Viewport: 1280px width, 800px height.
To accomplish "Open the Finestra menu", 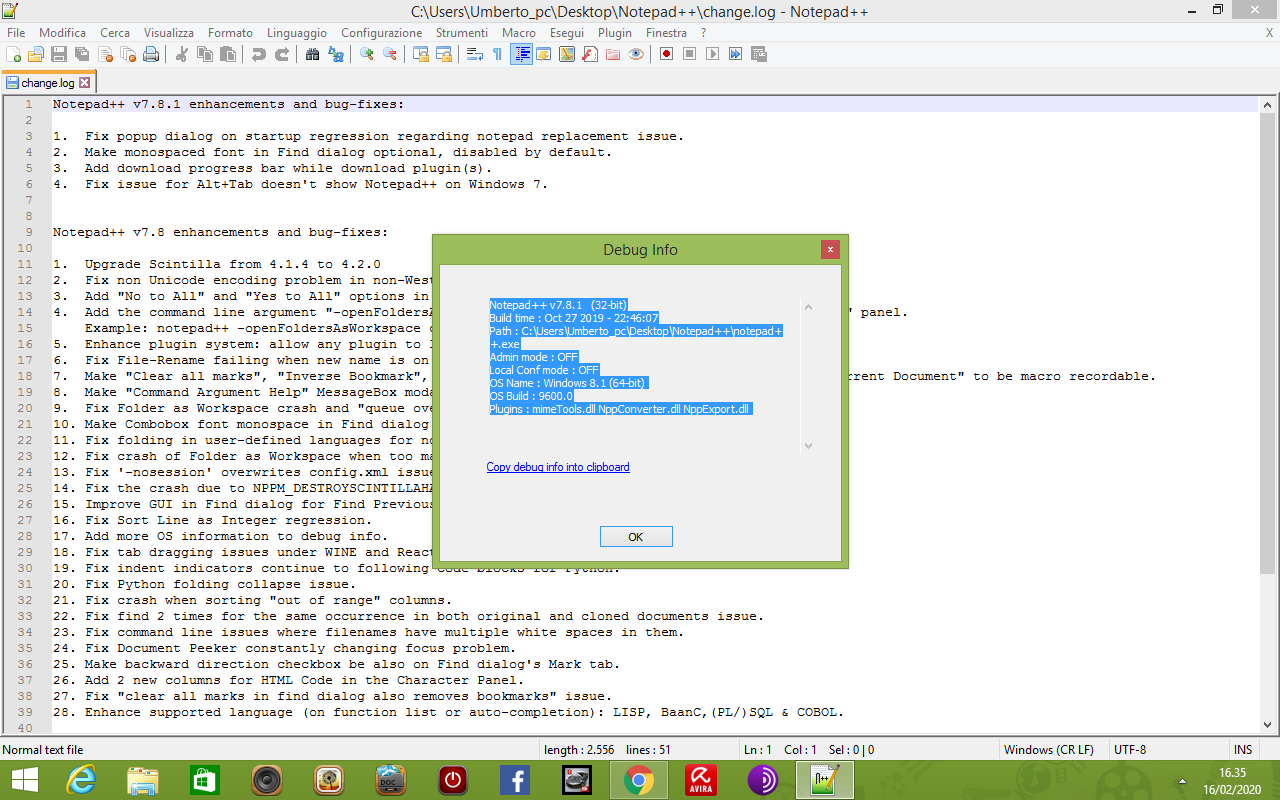I will click(x=667, y=33).
